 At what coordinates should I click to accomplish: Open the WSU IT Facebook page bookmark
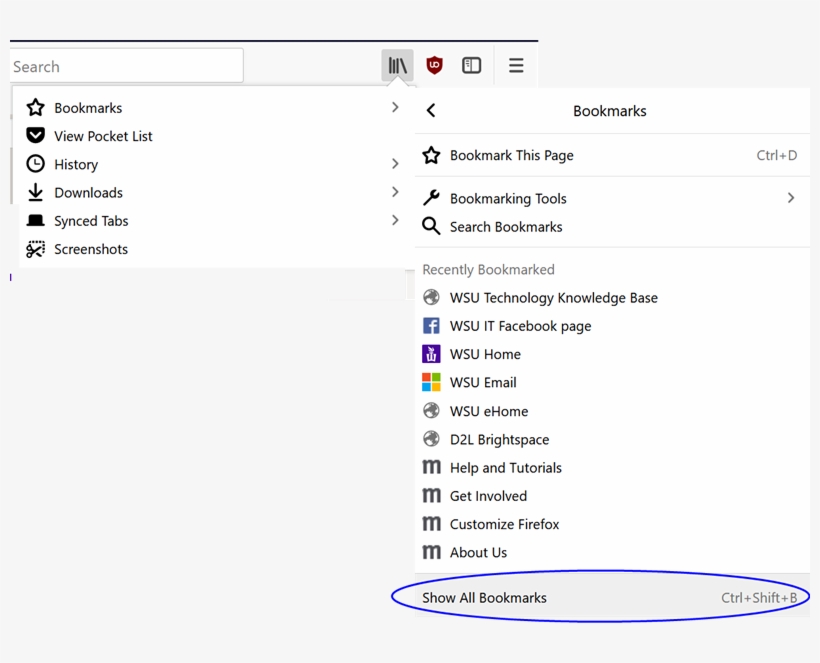[x=520, y=326]
